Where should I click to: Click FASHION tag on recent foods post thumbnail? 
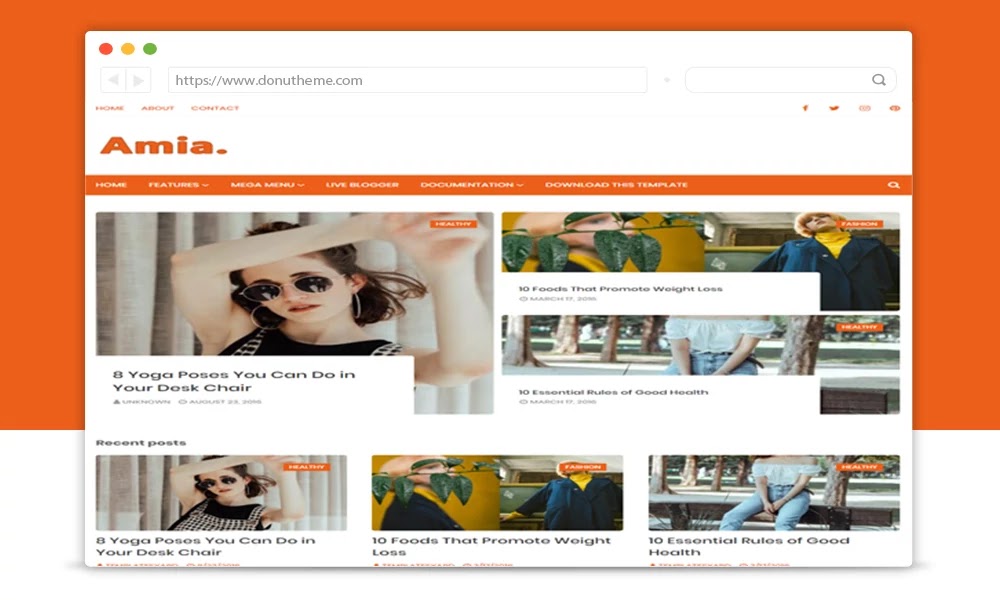pos(583,467)
